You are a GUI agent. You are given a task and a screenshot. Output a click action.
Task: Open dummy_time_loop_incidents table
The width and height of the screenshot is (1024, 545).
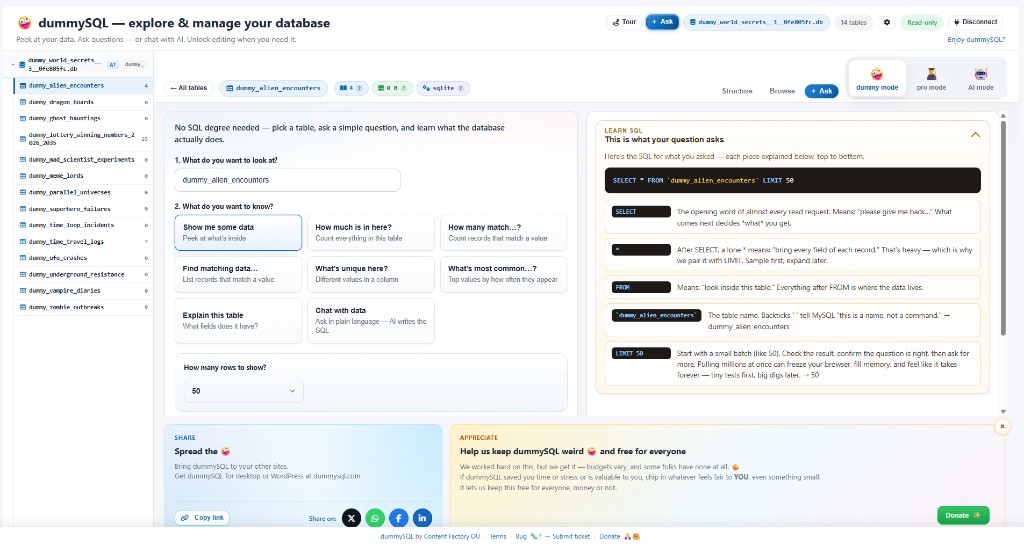(83, 225)
